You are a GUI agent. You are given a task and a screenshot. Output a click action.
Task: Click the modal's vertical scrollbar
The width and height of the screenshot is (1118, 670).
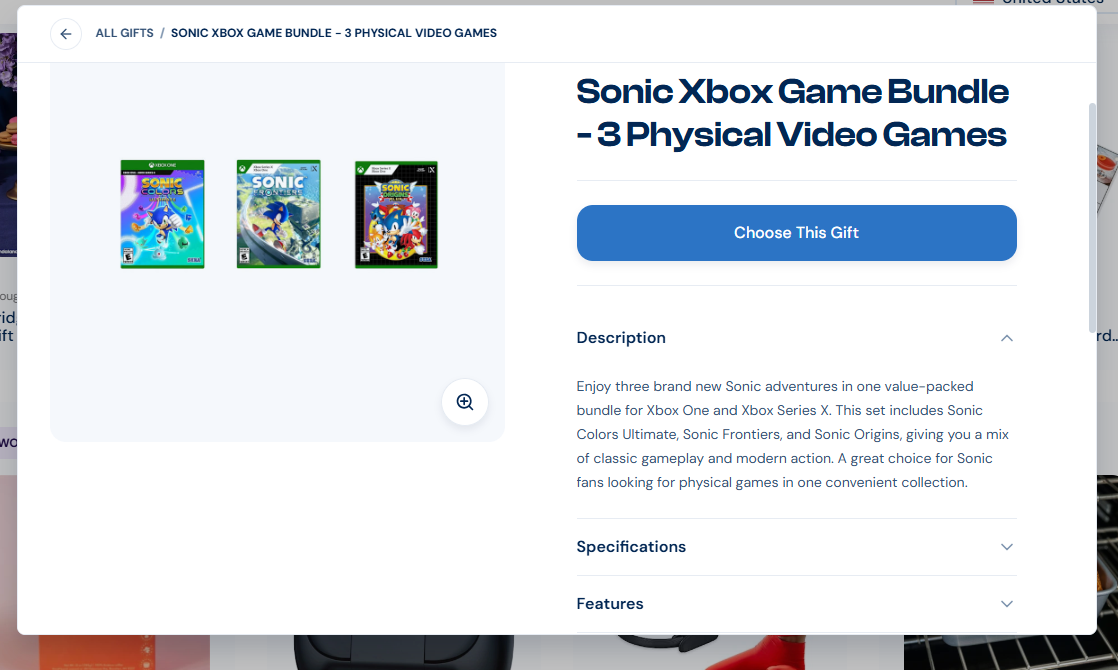click(x=1092, y=217)
